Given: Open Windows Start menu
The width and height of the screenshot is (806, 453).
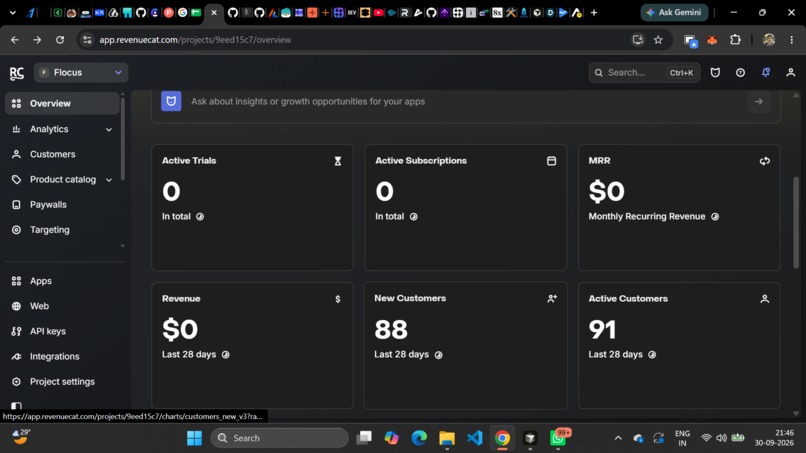Looking at the screenshot, I should [x=194, y=438].
